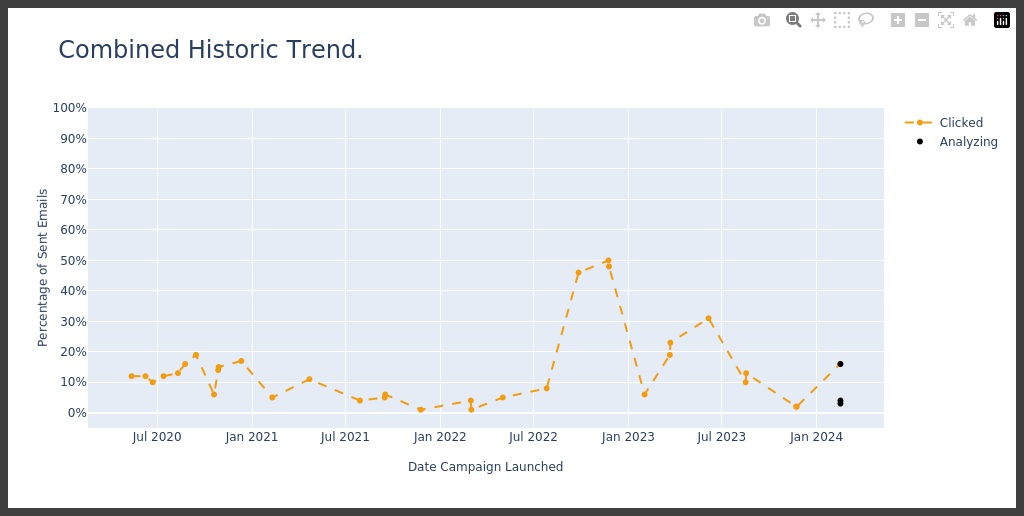Reset axes with the home icon
1024x516 pixels.
(970, 20)
